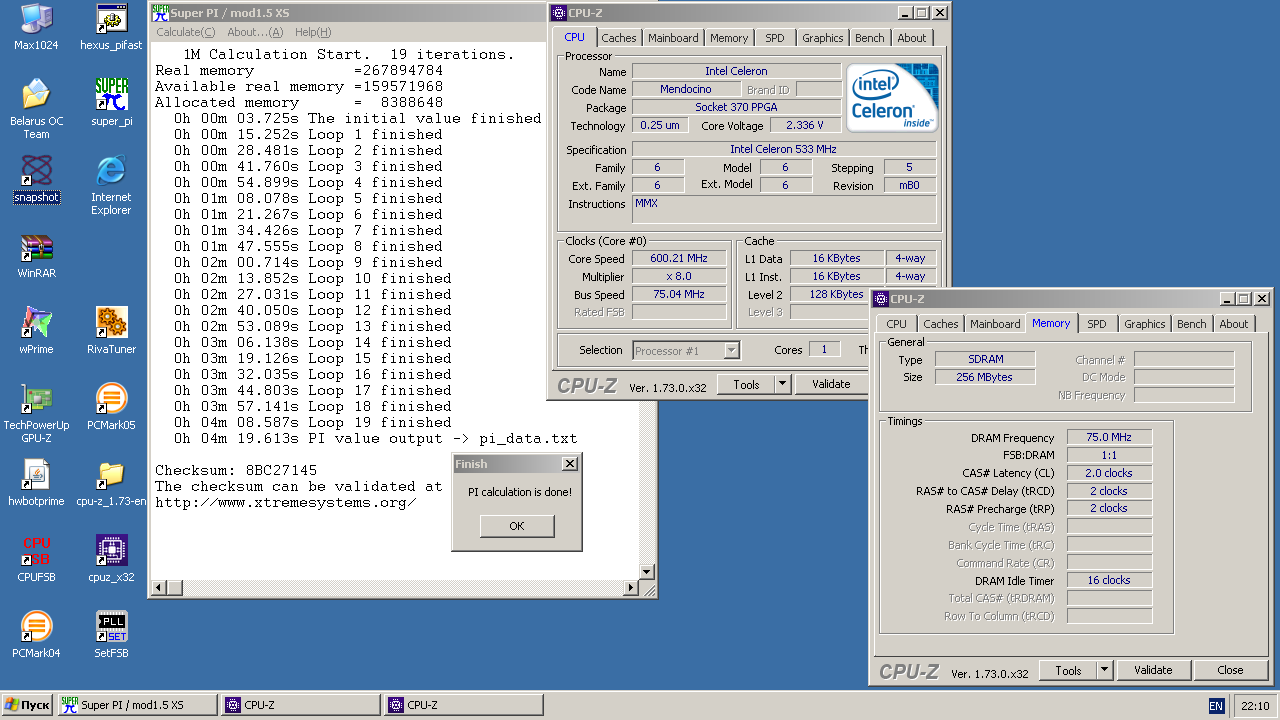Open Bench tab in Memory window

click(x=1192, y=324)
